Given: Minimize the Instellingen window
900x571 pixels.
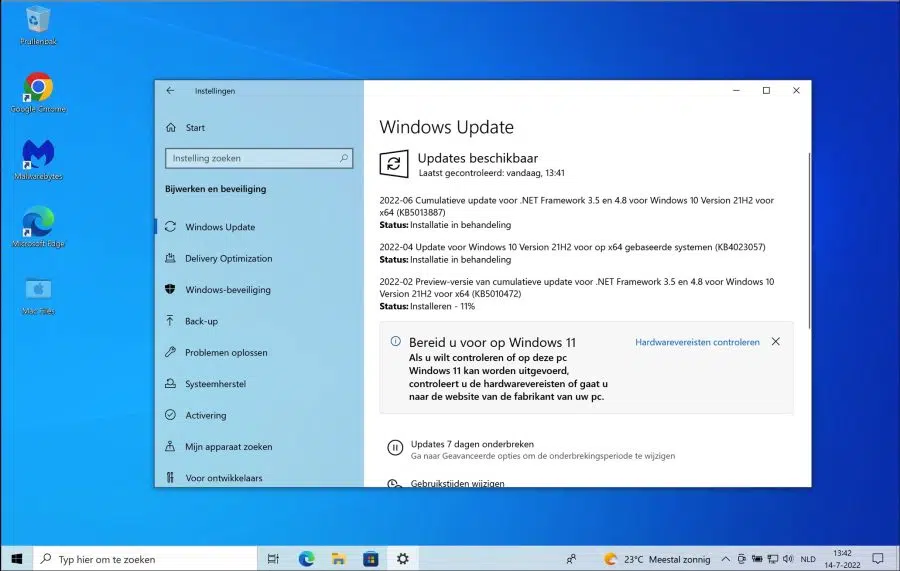Looking at the screenshot, I should [x=736, y=91].
